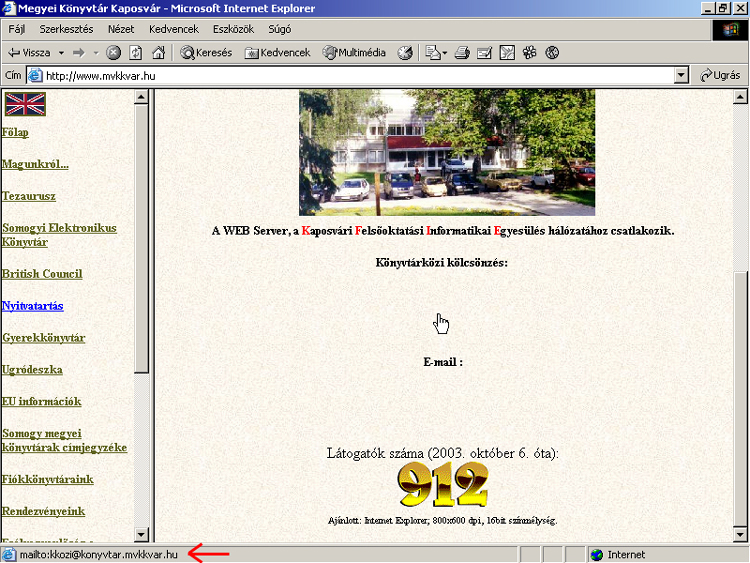Click the Vissza back button
Screen dimensions: 750x563
pos(29,53)
